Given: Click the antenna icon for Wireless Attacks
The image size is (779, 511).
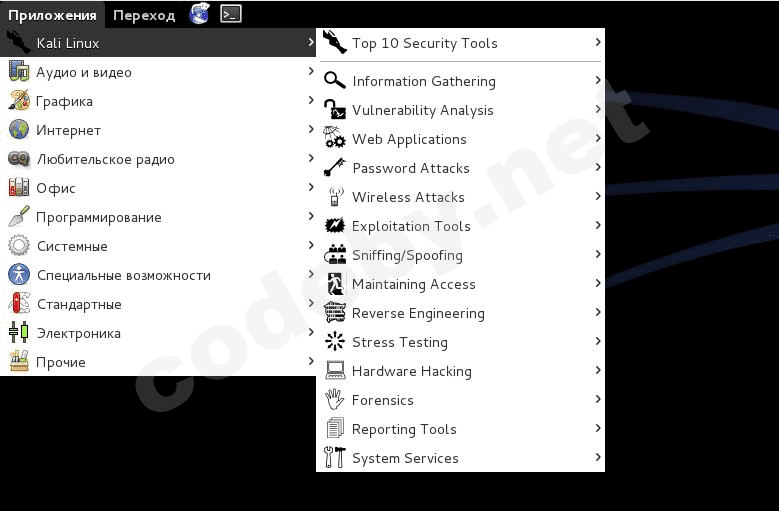Looking at the screenshot, I should point(335,197).
